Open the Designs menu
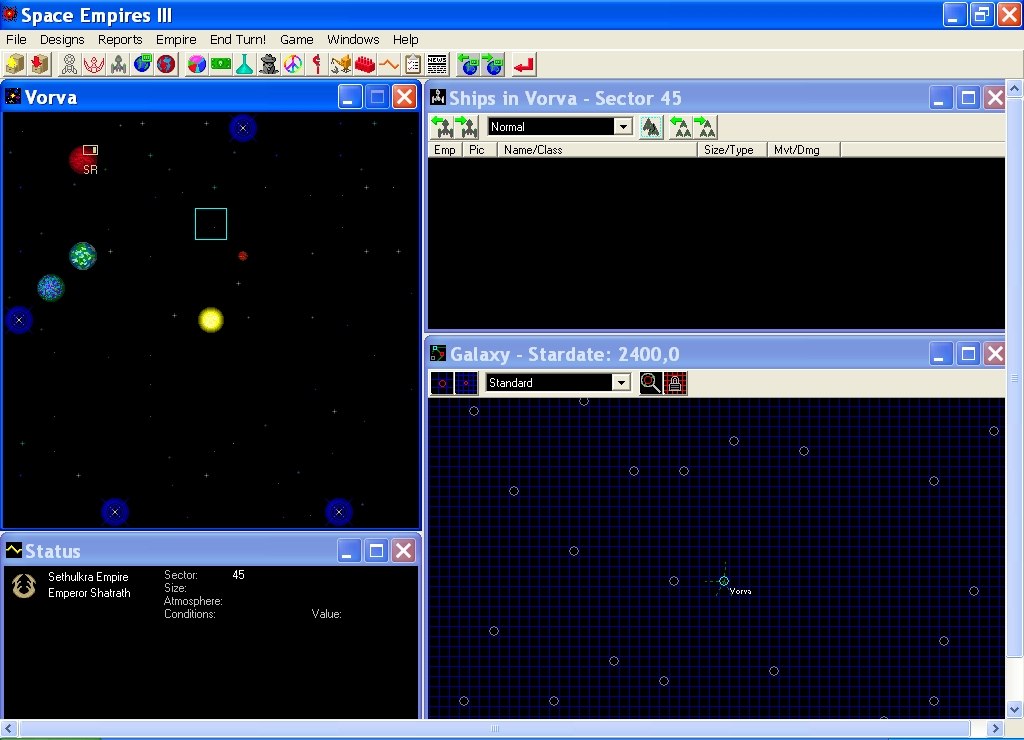 [62, 39]
